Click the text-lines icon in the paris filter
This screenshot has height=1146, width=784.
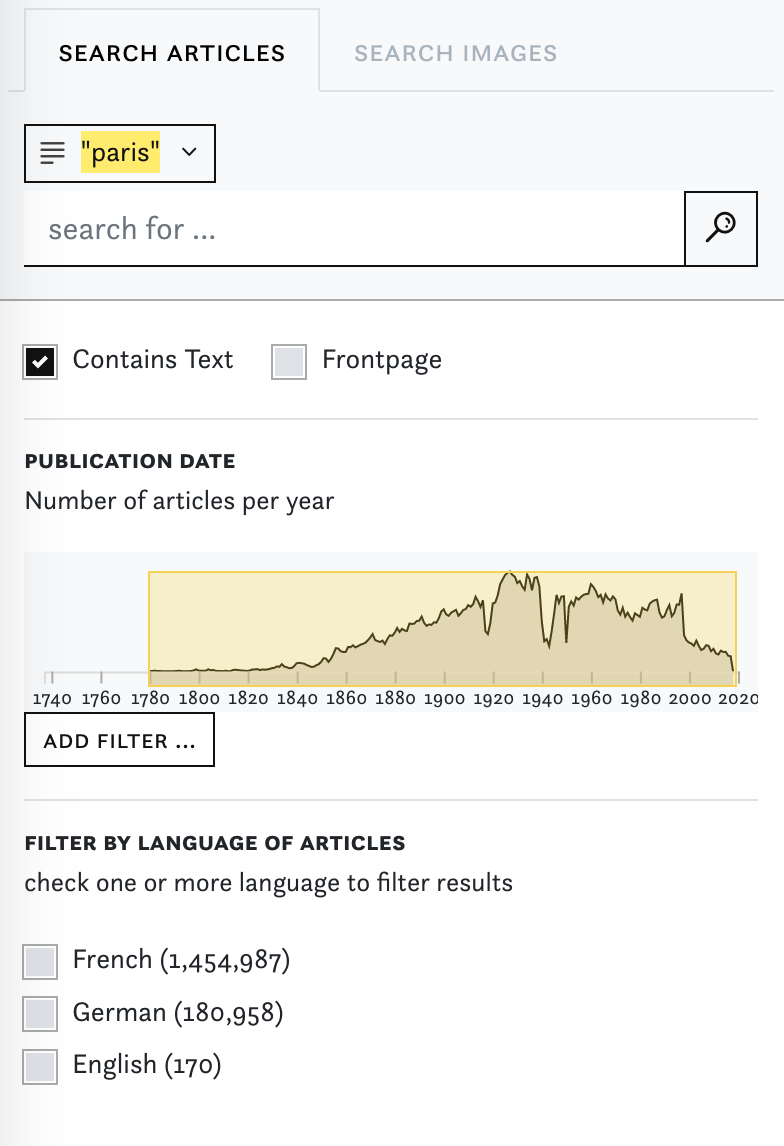tap(53, 153)
